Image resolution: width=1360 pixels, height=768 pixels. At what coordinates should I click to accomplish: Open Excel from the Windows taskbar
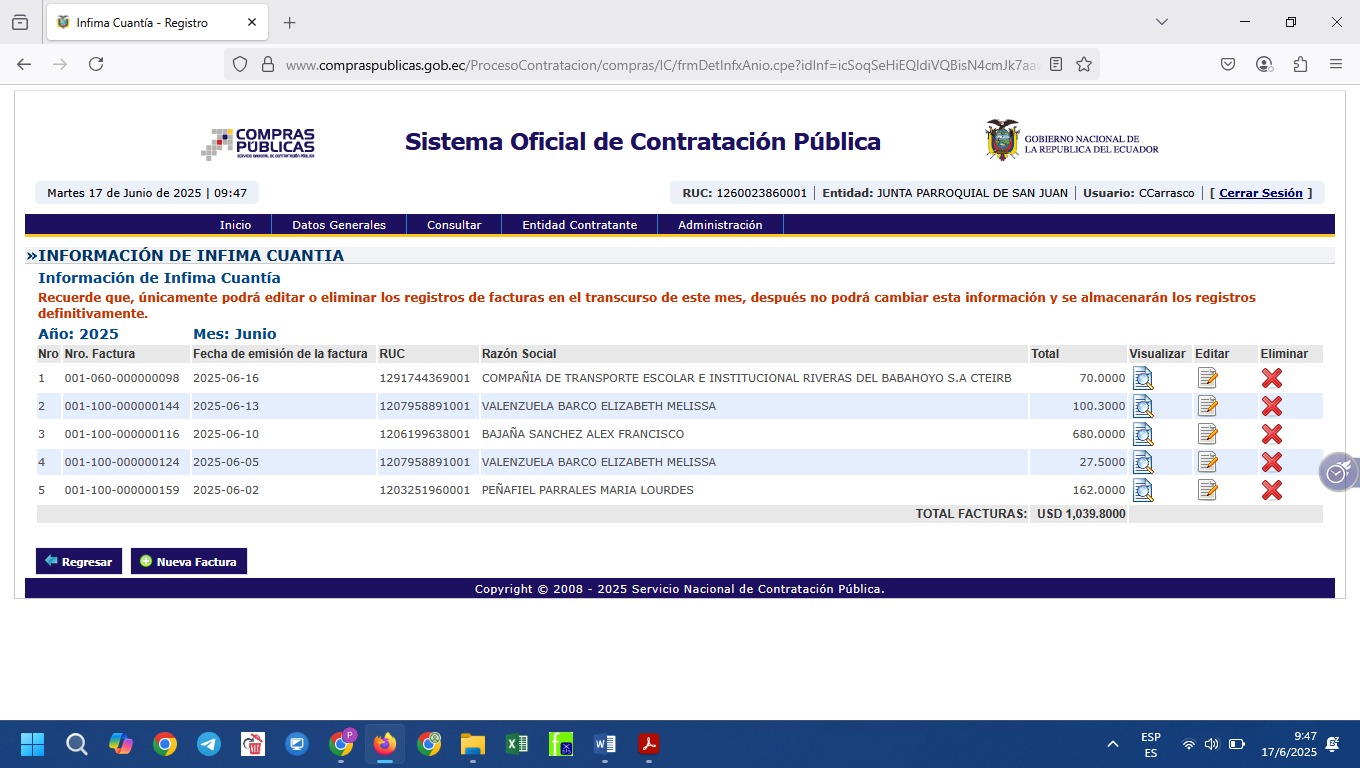(x=517, y=744)
